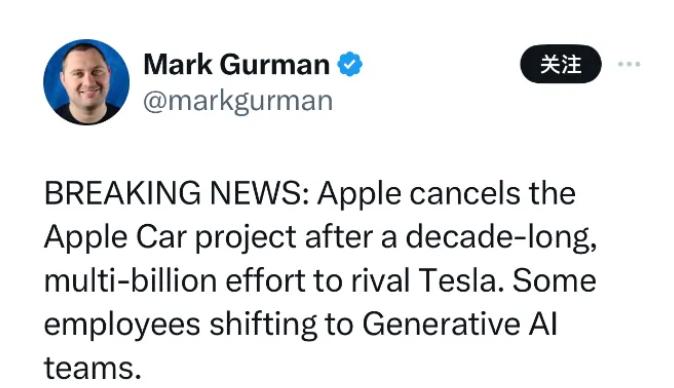Click the word Tesla in the tweet

pos(461,281)
